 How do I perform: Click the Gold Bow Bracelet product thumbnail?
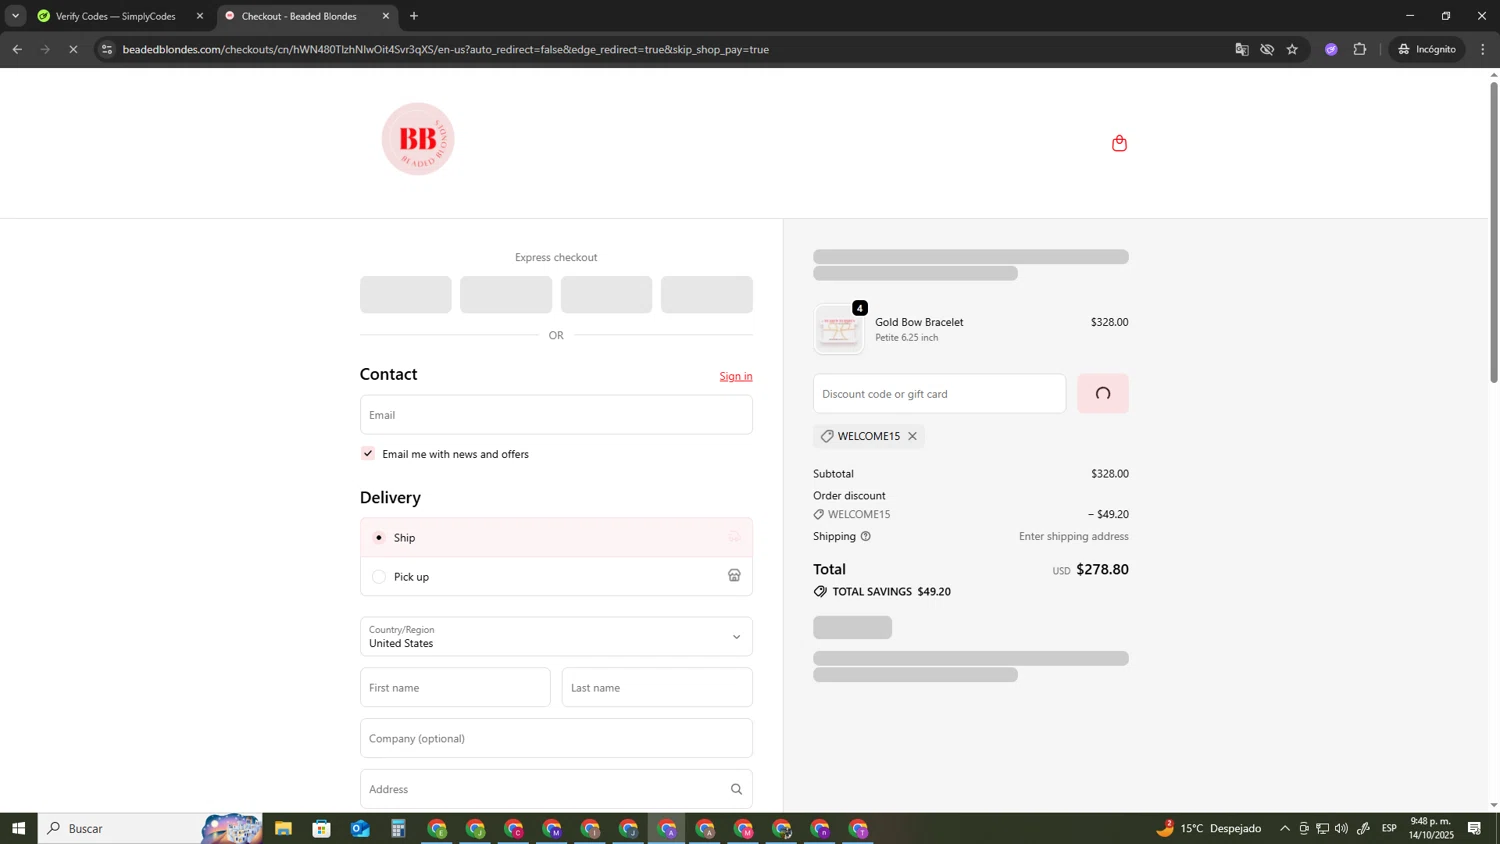coord(839,329)
